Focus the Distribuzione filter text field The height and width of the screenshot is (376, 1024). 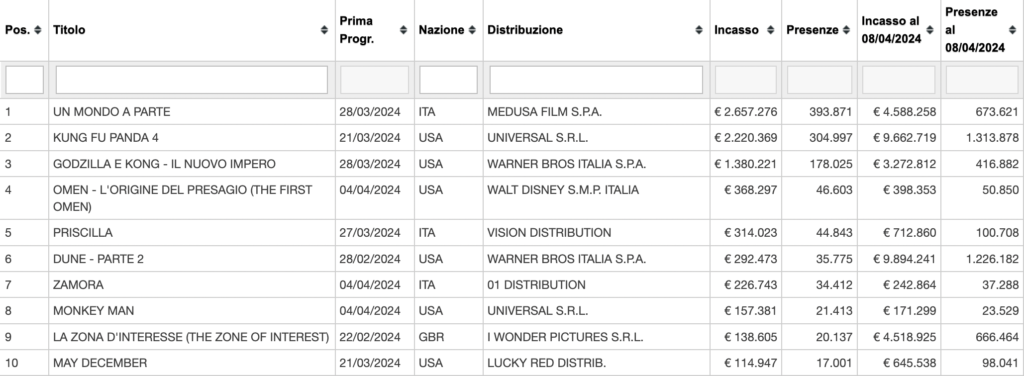(596, 80)
